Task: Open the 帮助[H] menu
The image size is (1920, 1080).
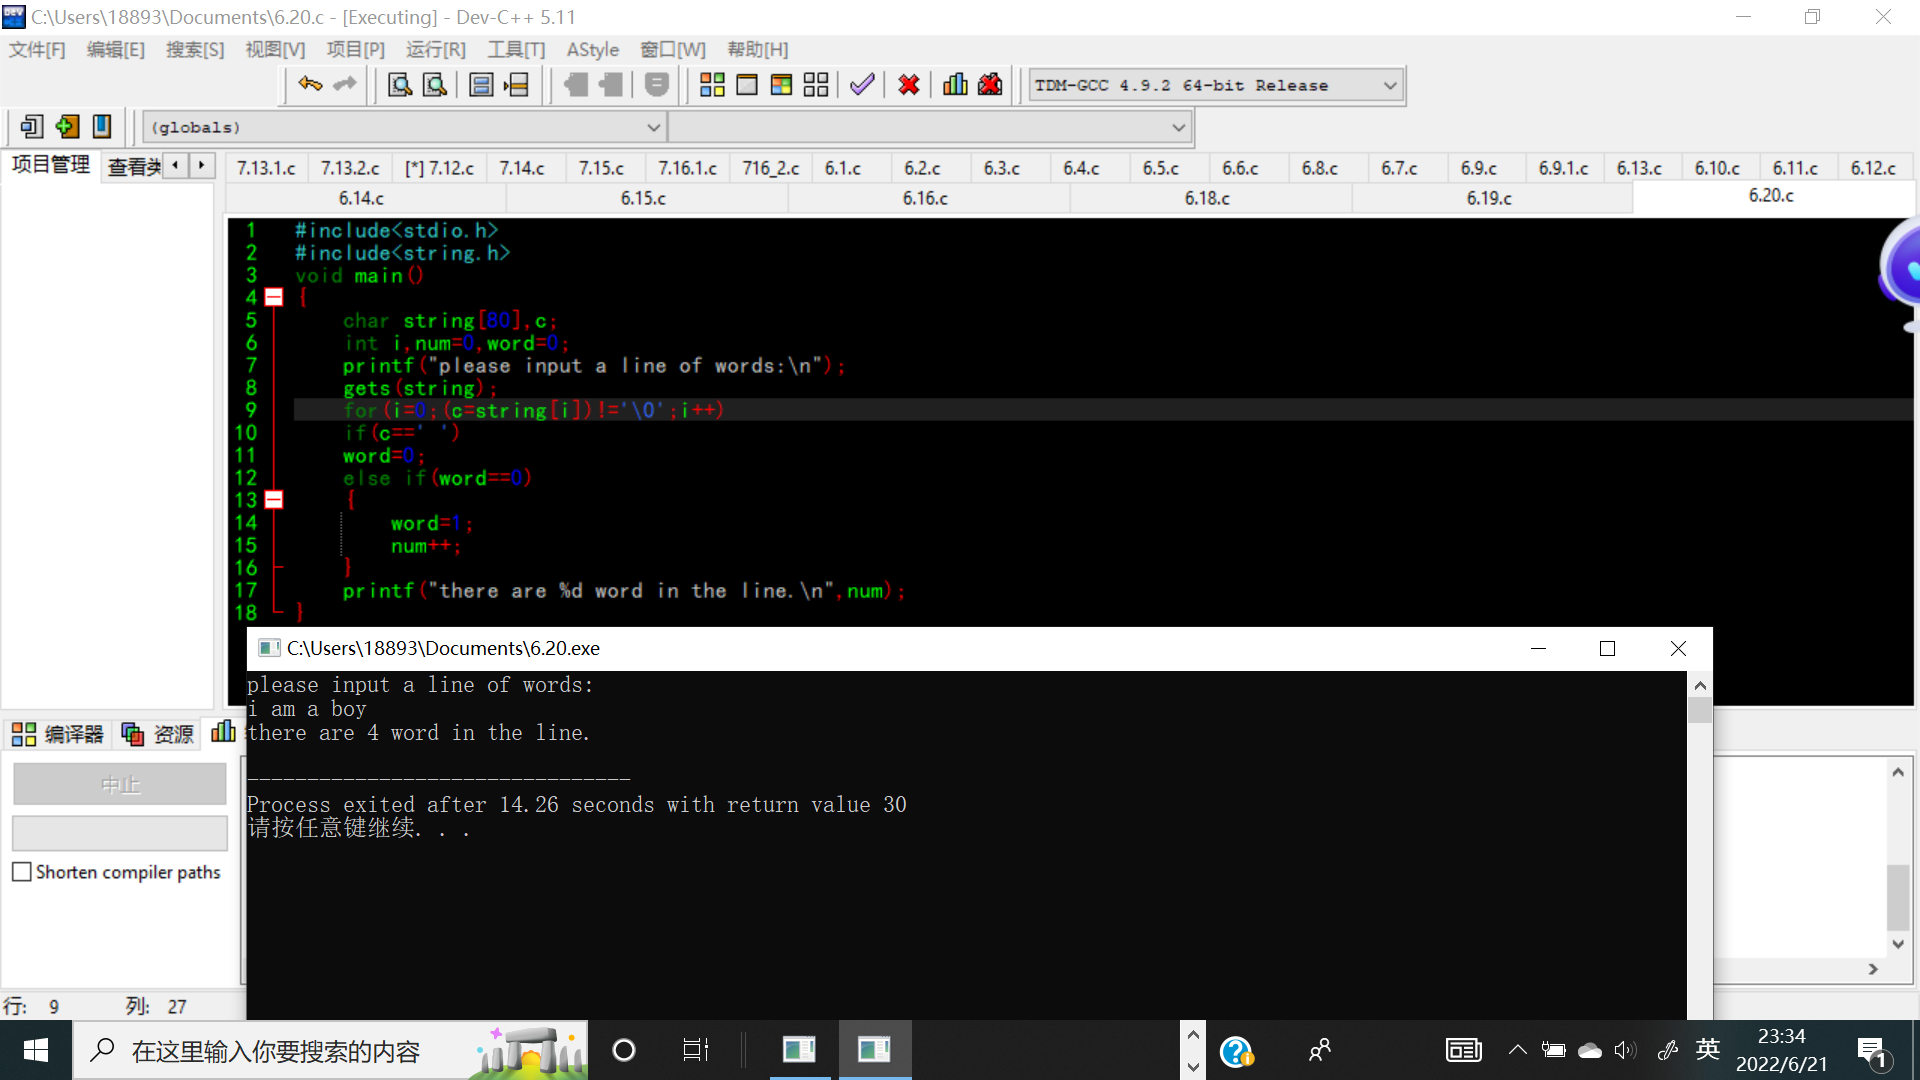Action: point(758,50)
